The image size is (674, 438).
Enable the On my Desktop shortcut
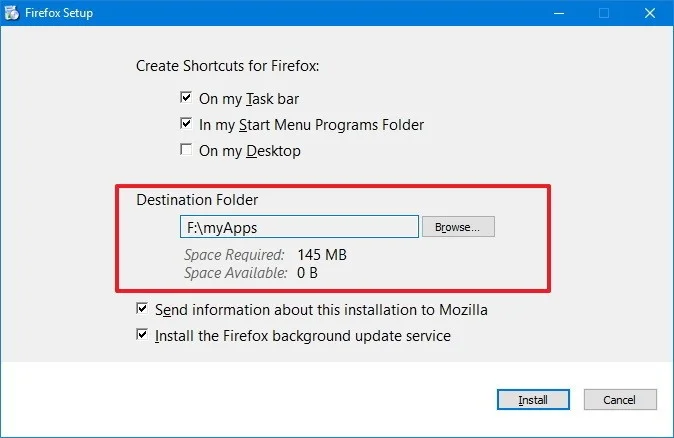pos(186,151)
